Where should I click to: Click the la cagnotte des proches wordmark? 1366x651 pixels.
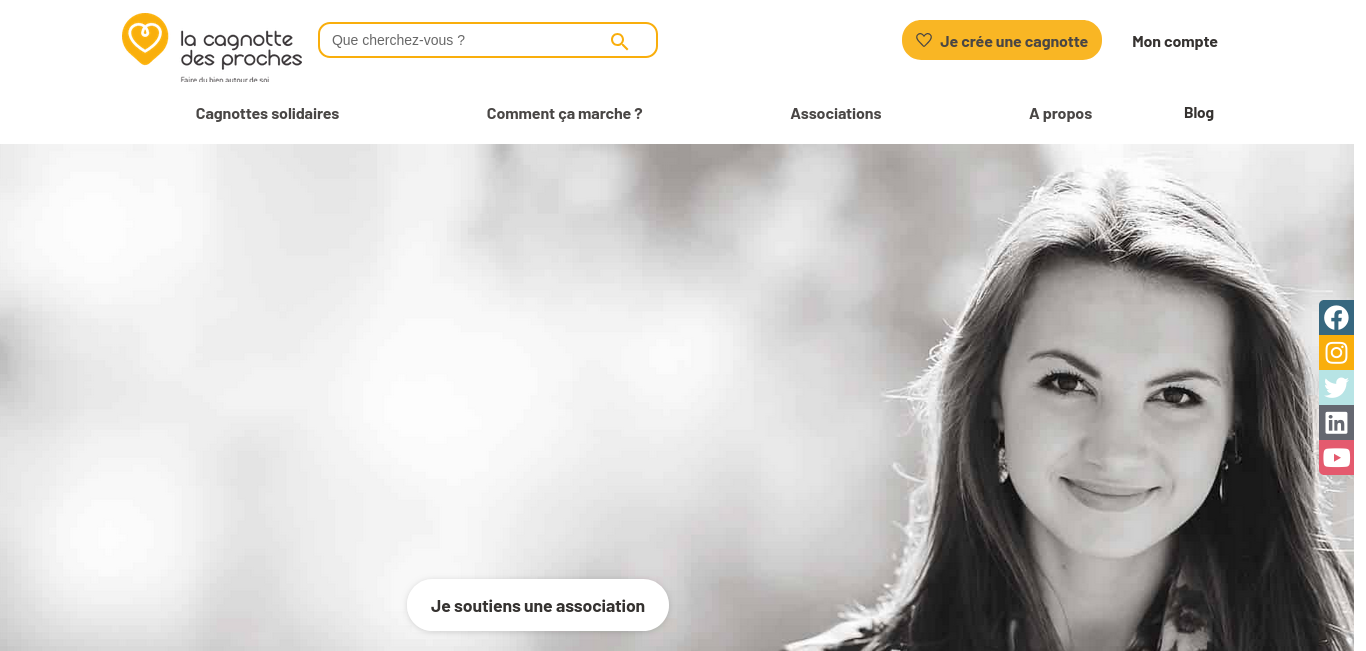pos(241,49)
